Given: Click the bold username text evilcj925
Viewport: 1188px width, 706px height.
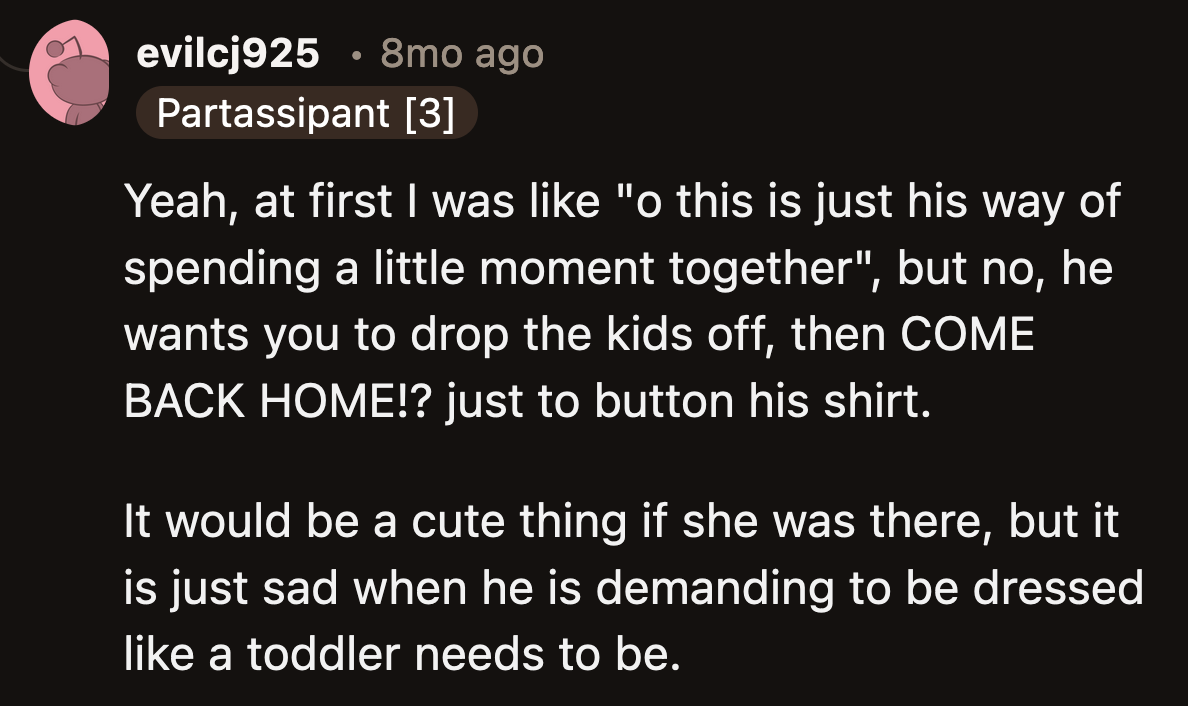Looking at the screenshot, I should 227,55.
